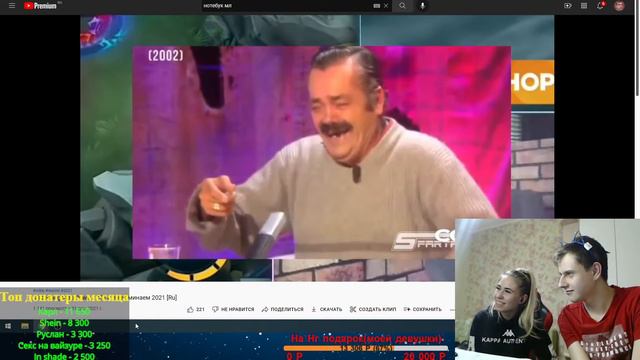Screen dimensions: 640x360
Task: Go to the YouTube Premium home logo
Action: click(x=40, y=6)
